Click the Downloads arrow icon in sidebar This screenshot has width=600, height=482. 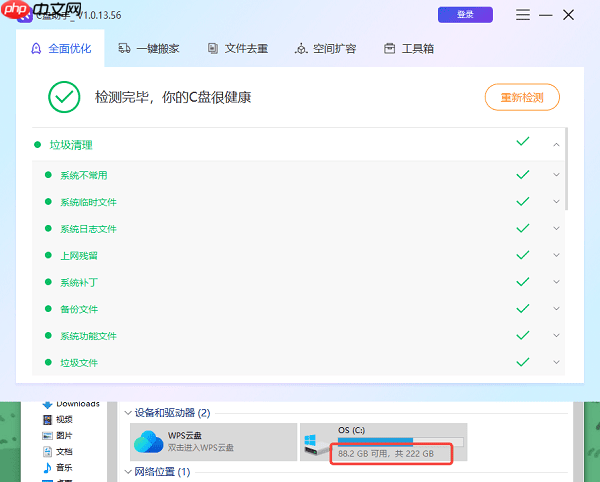(47, 404)
